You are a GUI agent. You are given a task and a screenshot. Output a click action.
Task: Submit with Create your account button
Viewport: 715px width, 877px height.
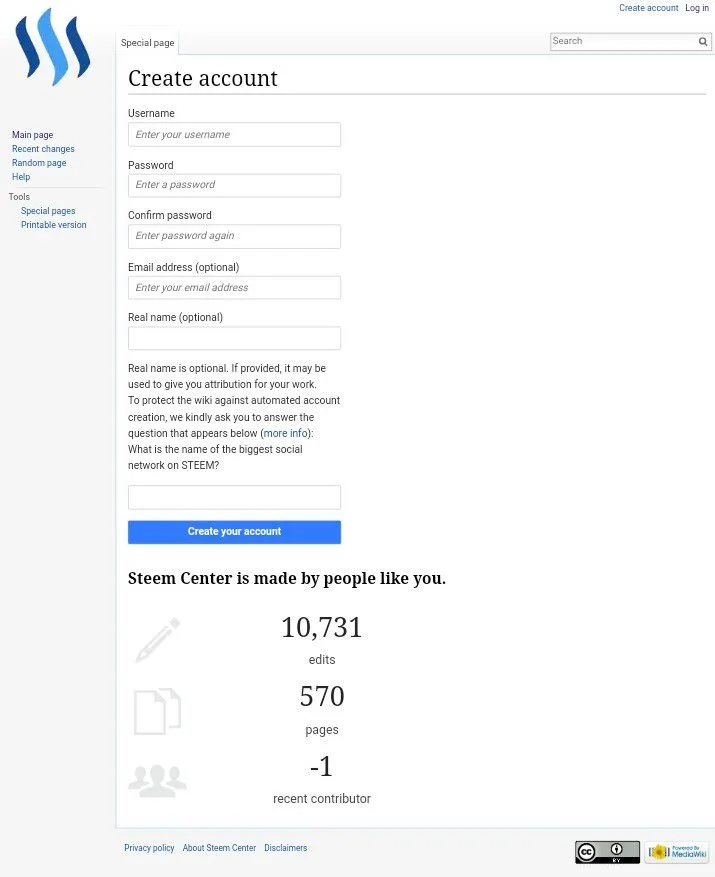tap(234, 532)
